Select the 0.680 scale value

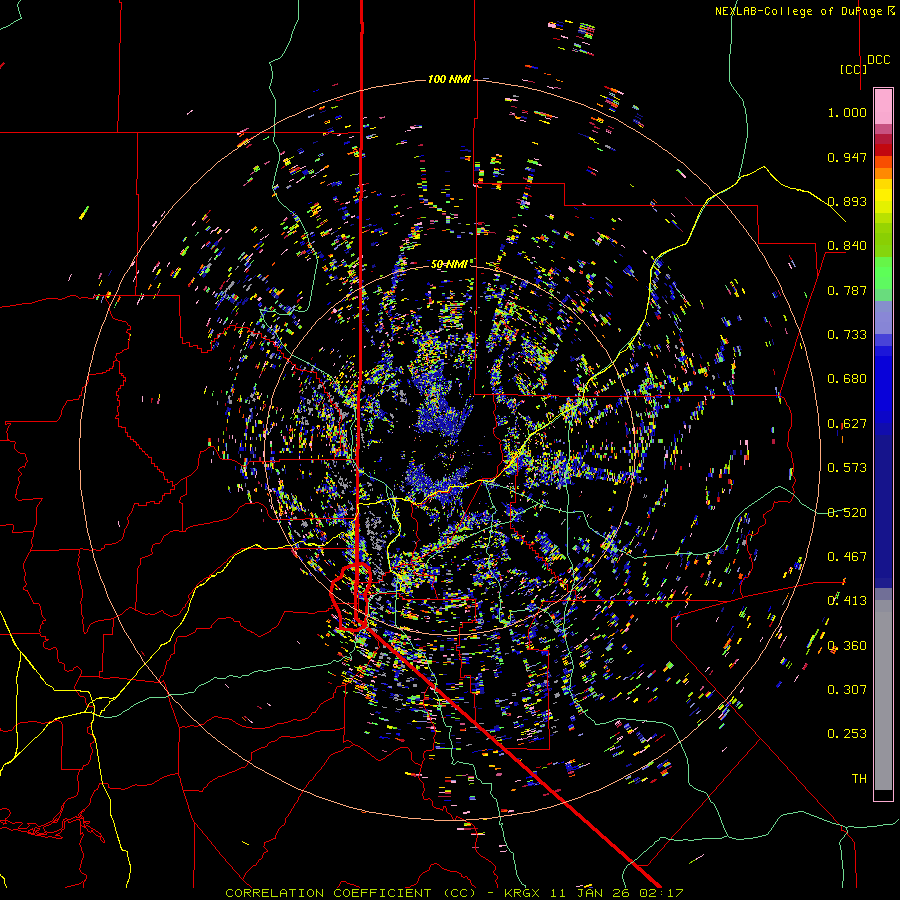[847, 379]
